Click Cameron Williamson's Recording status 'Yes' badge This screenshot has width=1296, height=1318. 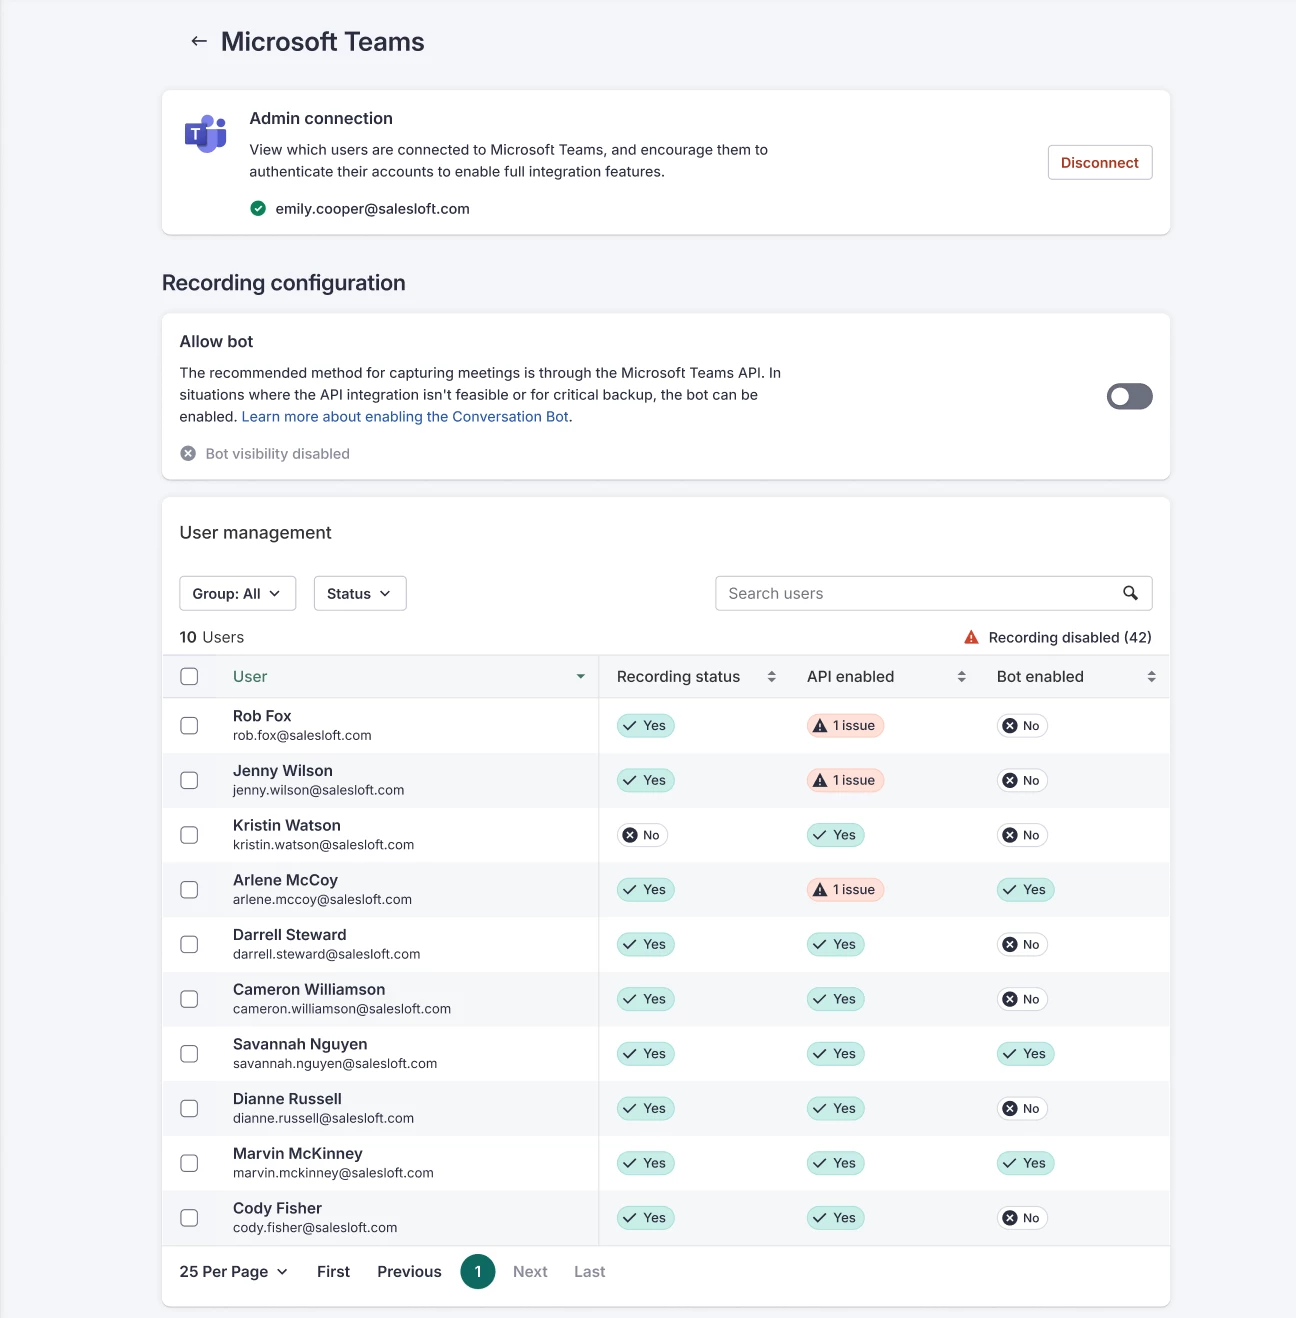pyautogui.click(x=645, y=999)
